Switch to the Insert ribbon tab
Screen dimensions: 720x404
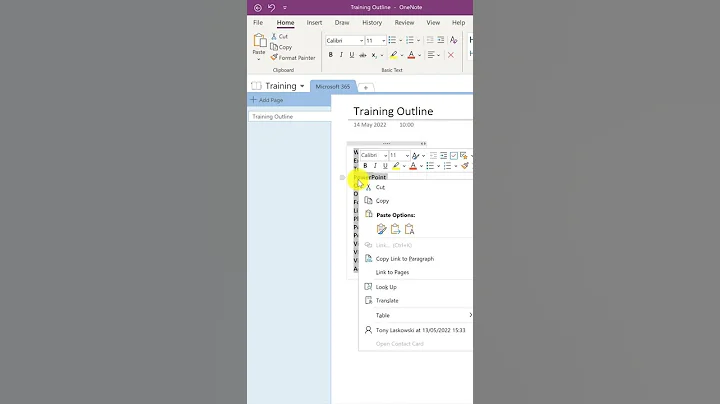pos(314,22)
